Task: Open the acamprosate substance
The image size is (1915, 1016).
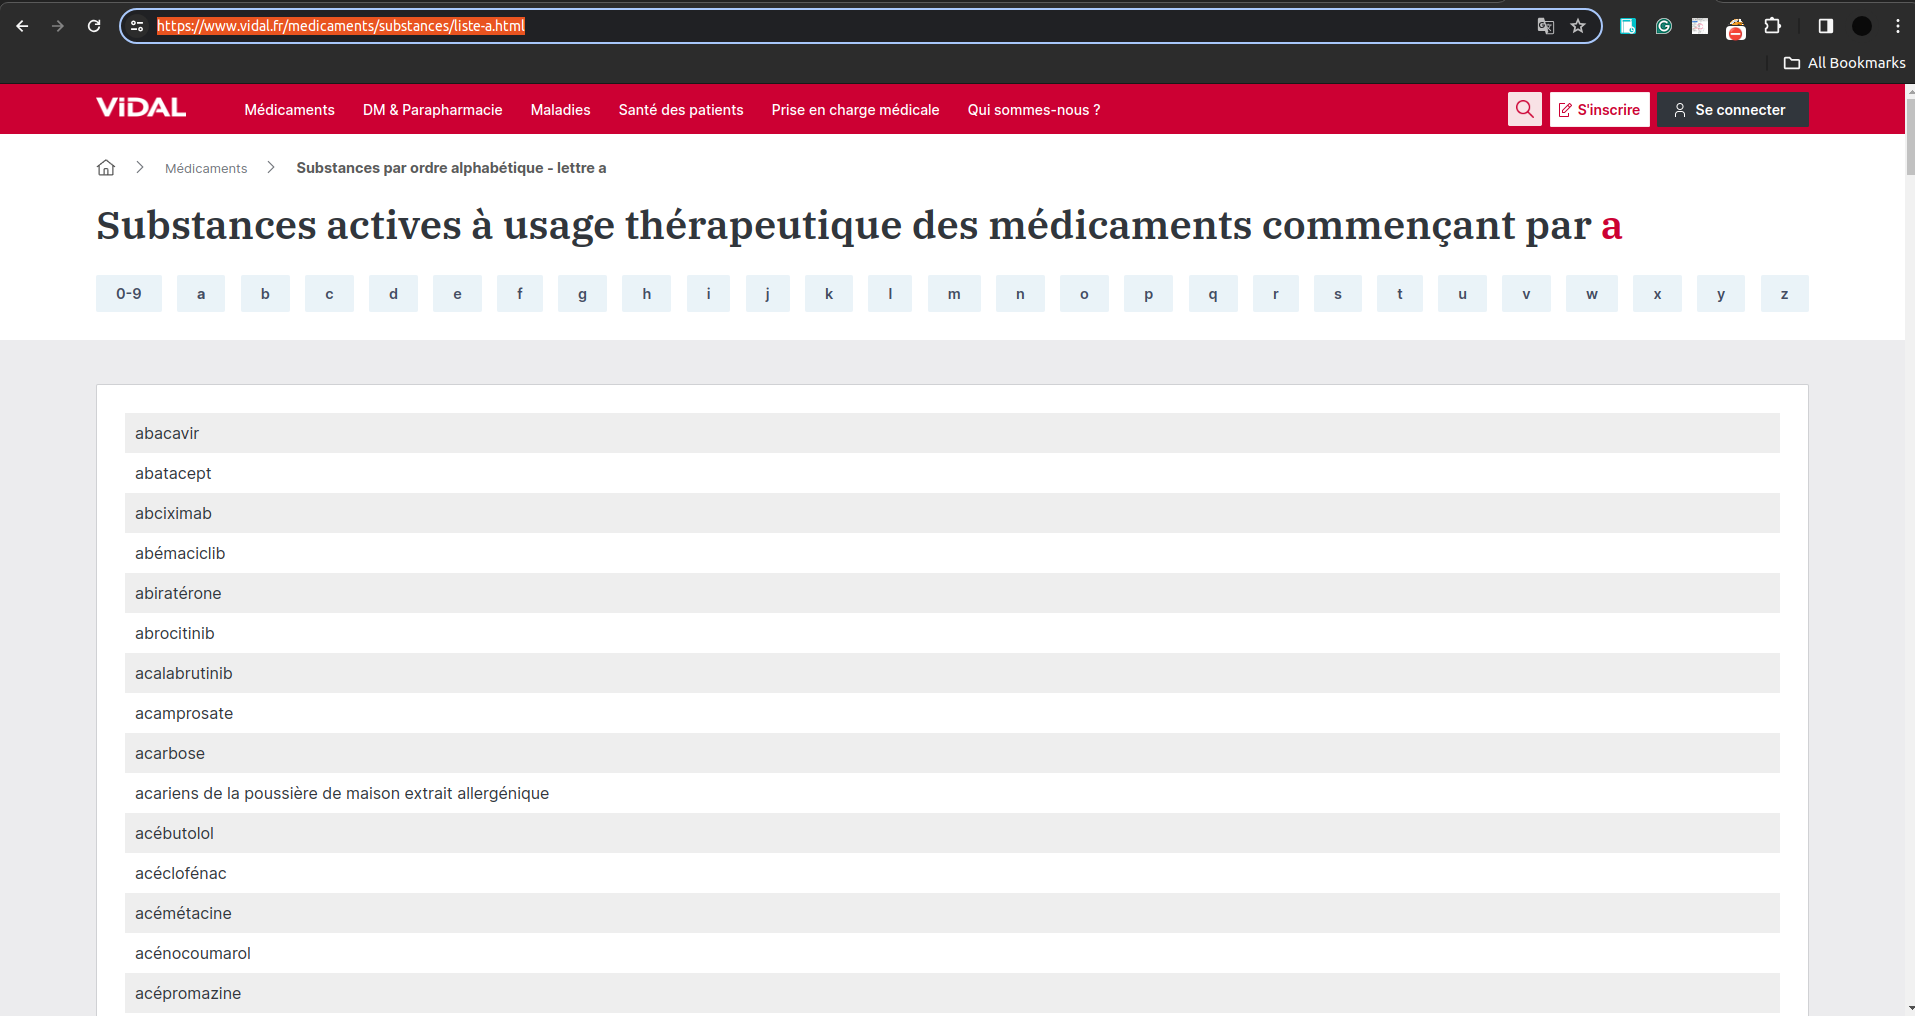Action: pyautogui.click(x=952, y=713)
